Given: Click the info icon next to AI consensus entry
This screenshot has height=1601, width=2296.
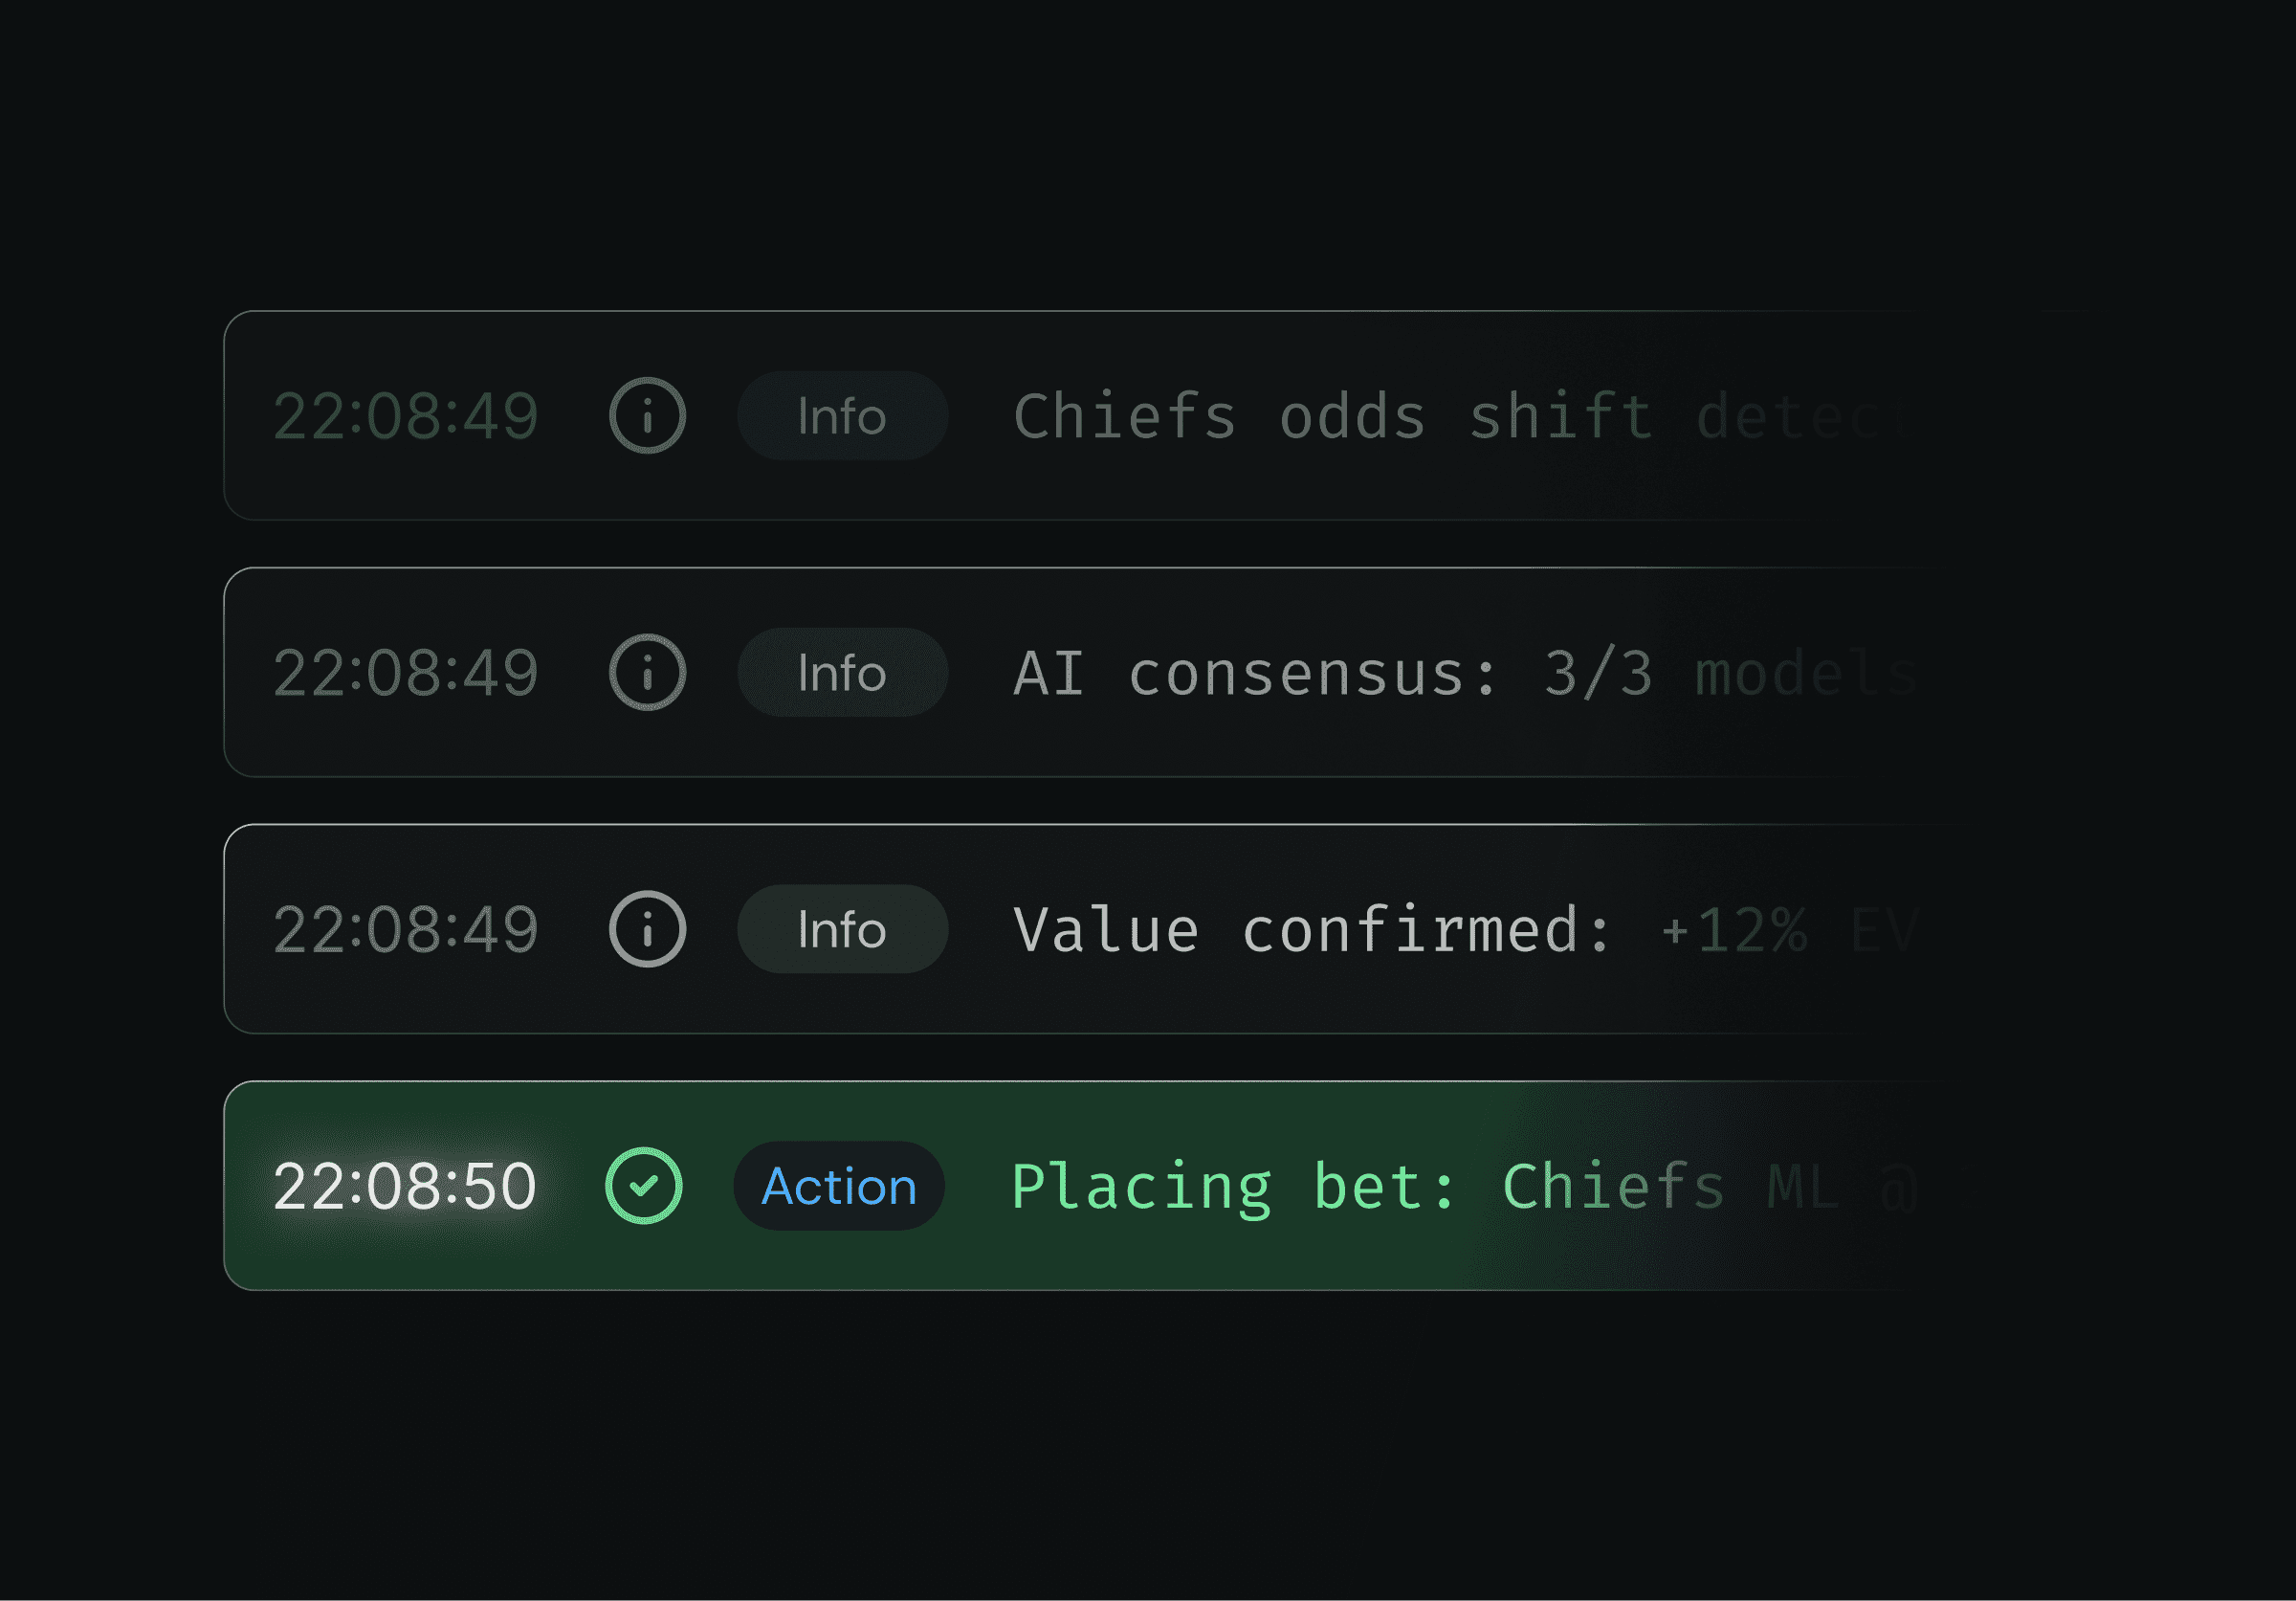Looking at the screenshot, I should tap(648, 673).
